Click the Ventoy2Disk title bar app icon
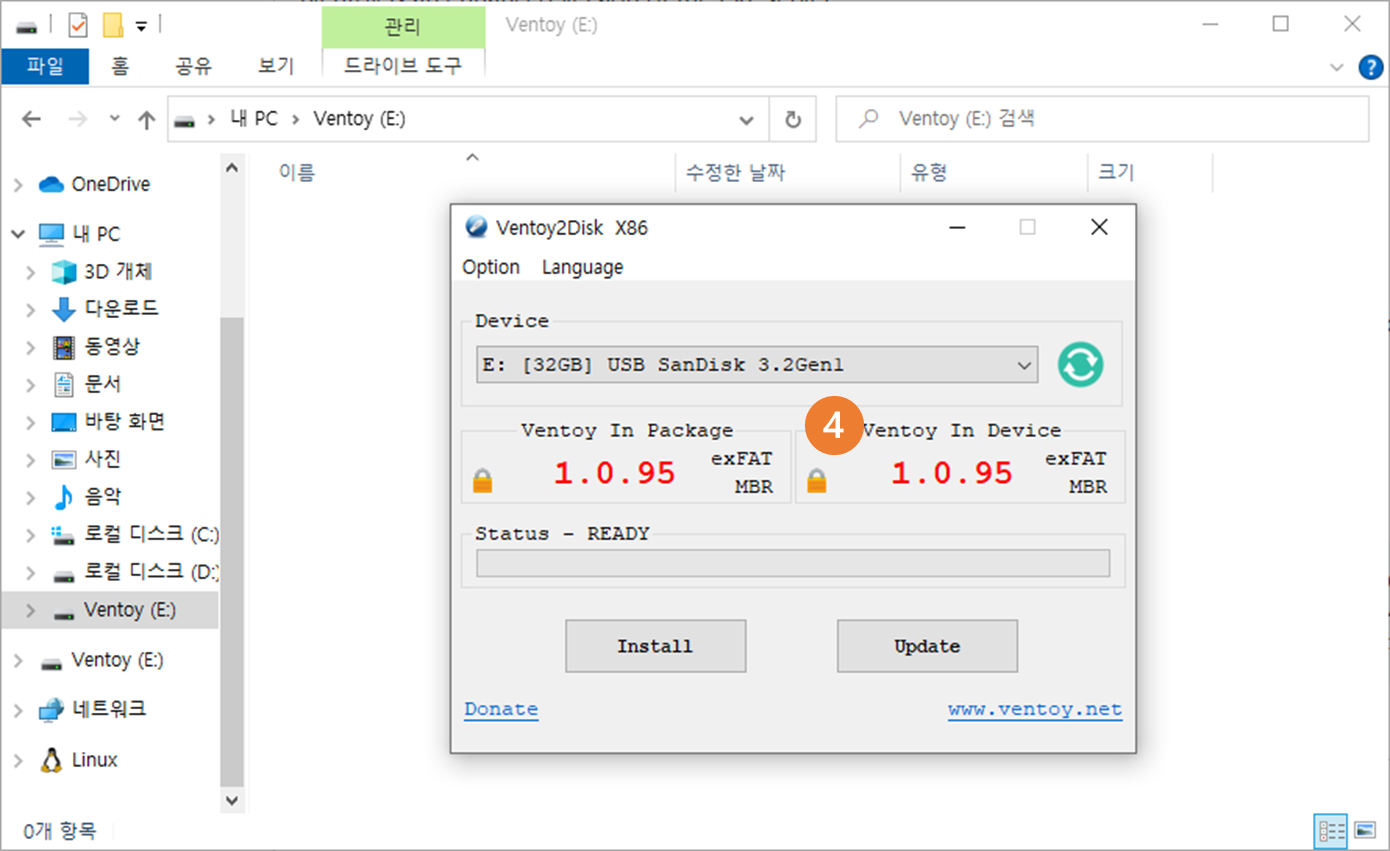 [x=477, y=227]
